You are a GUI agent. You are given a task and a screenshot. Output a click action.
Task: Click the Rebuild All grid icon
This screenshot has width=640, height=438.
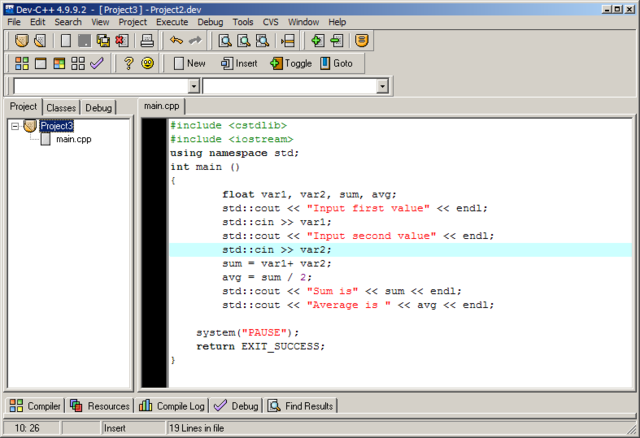coord(78,63)
